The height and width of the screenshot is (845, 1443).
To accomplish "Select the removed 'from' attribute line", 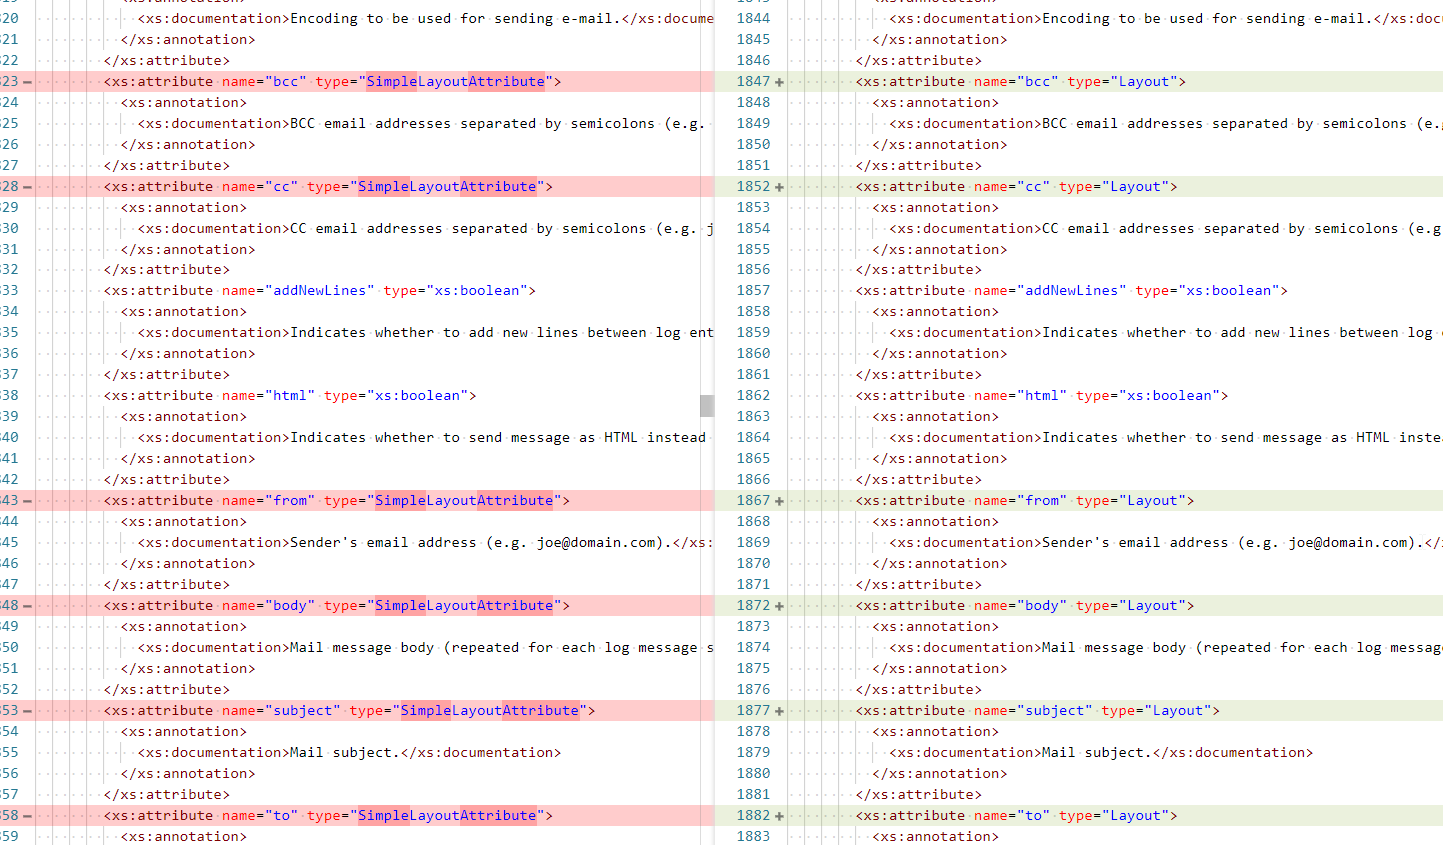I will pyautogui.click(x=335, y=500).
